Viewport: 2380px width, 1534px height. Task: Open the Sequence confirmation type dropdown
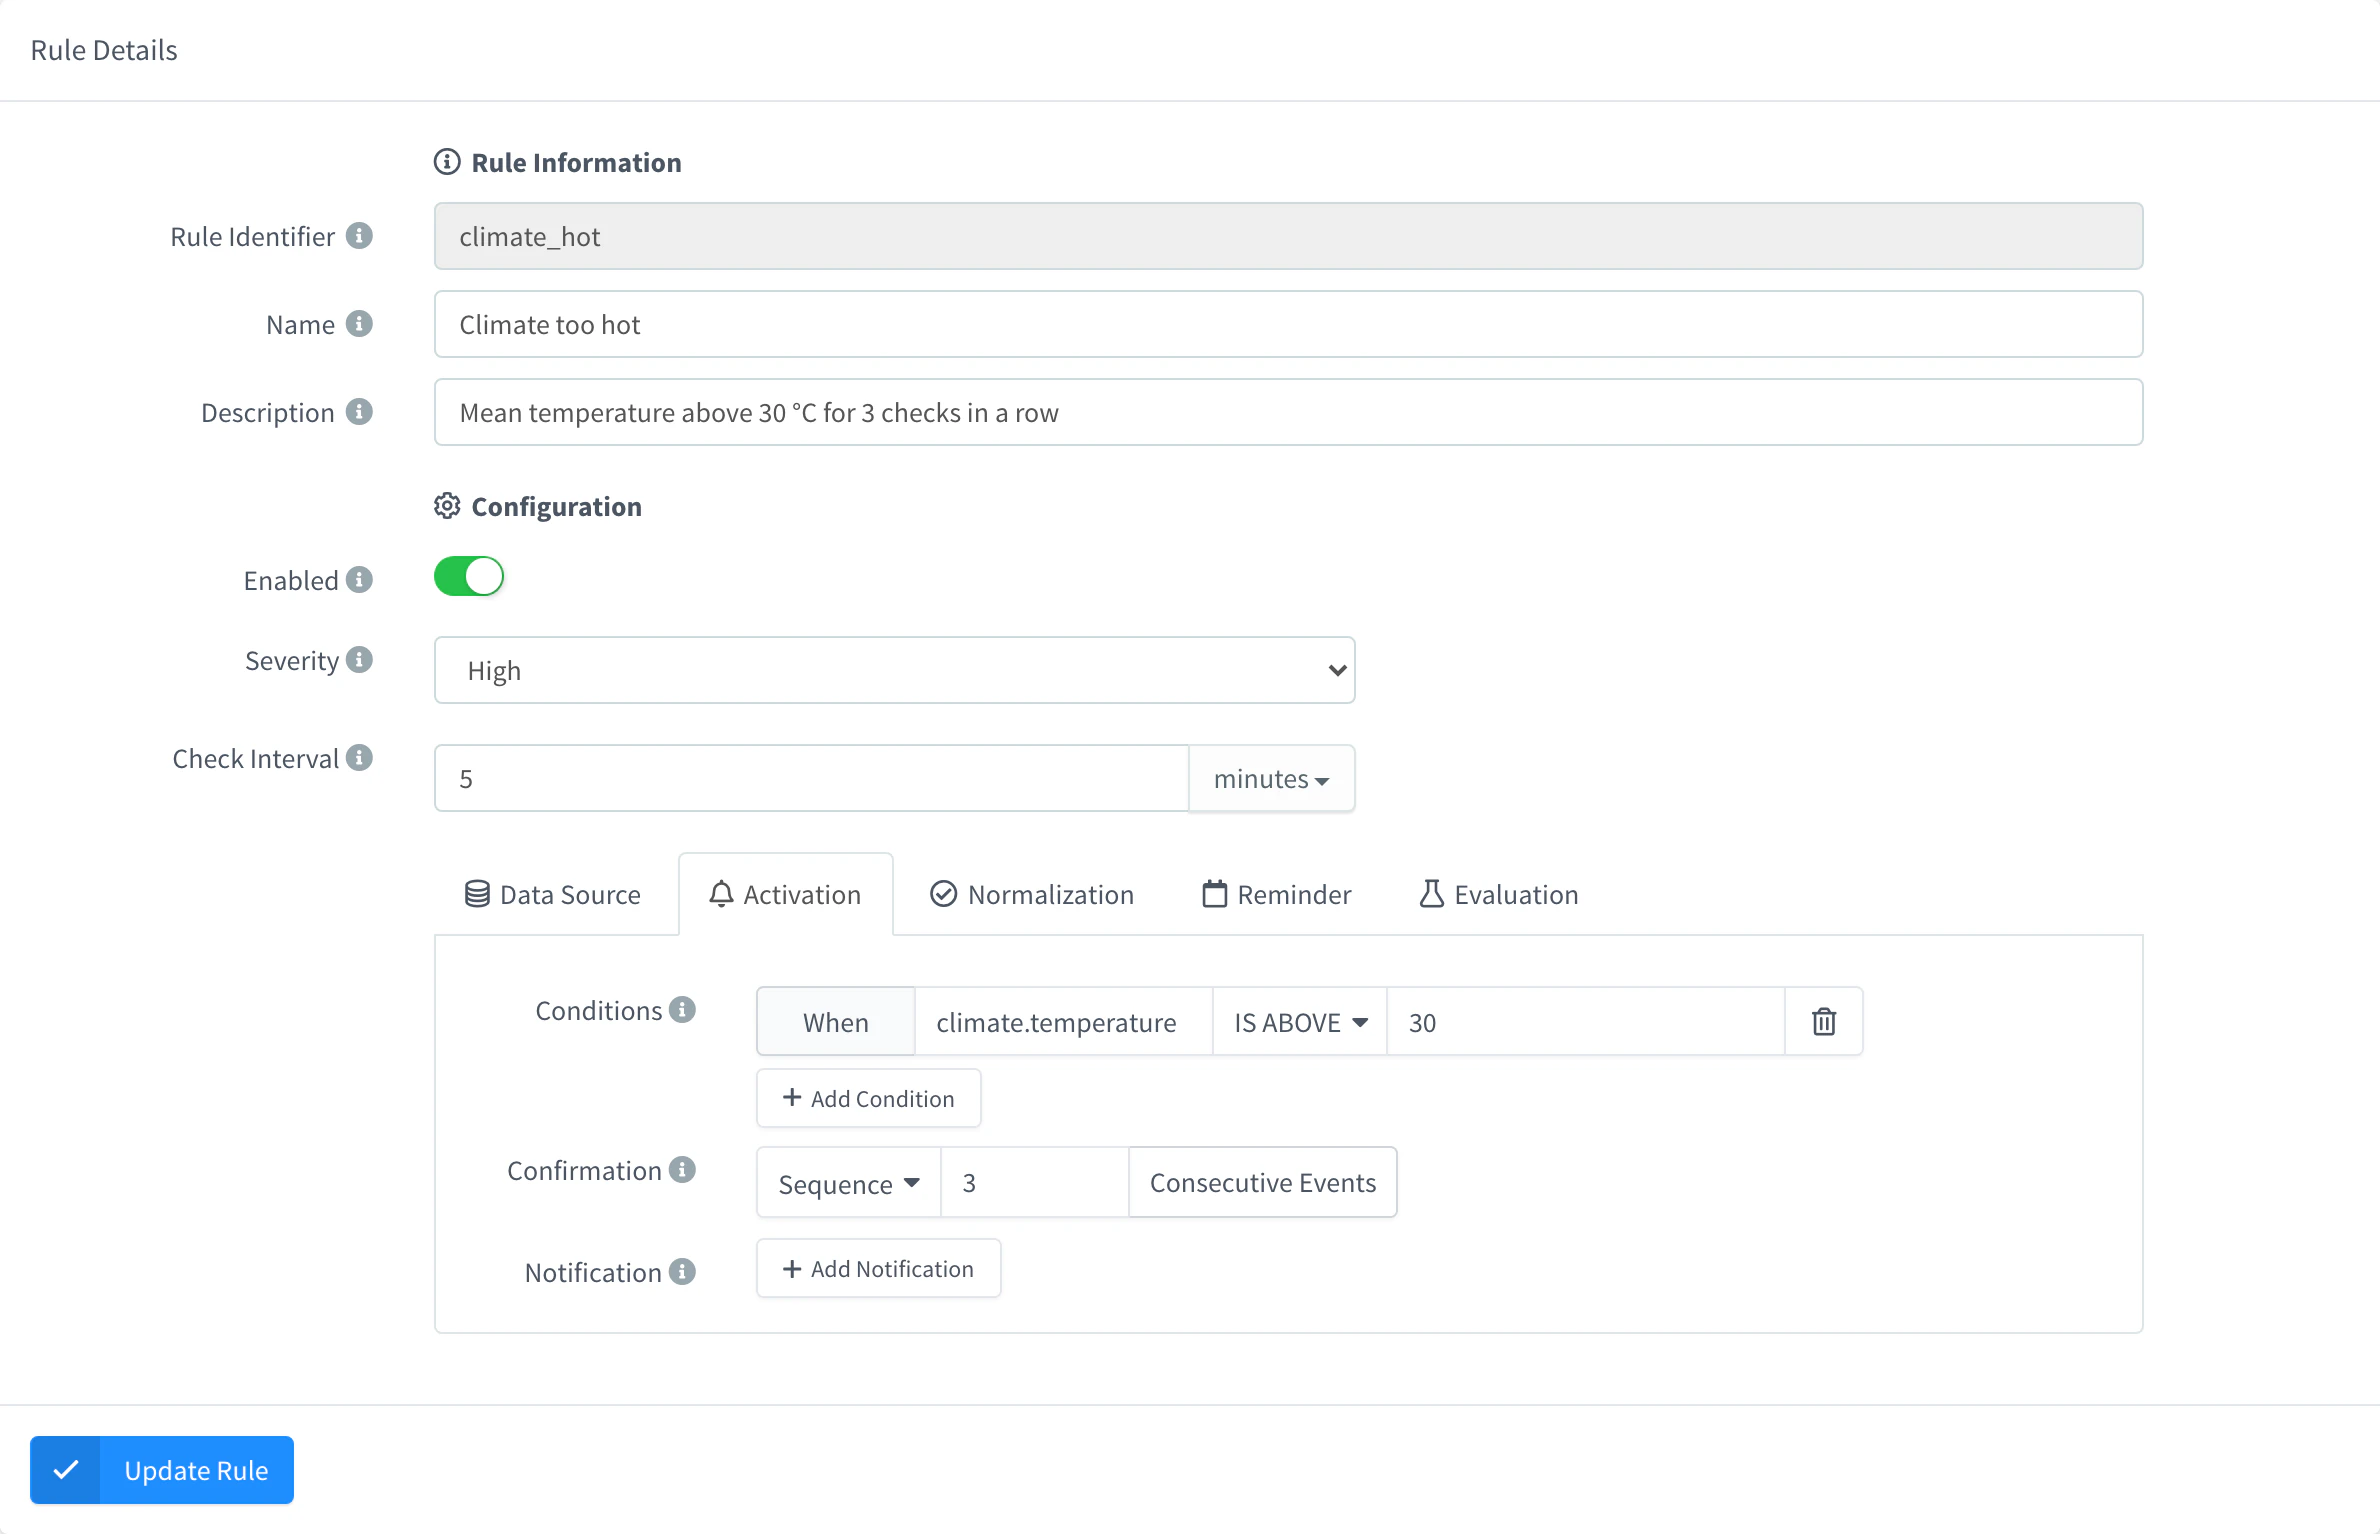point(849,1183)
